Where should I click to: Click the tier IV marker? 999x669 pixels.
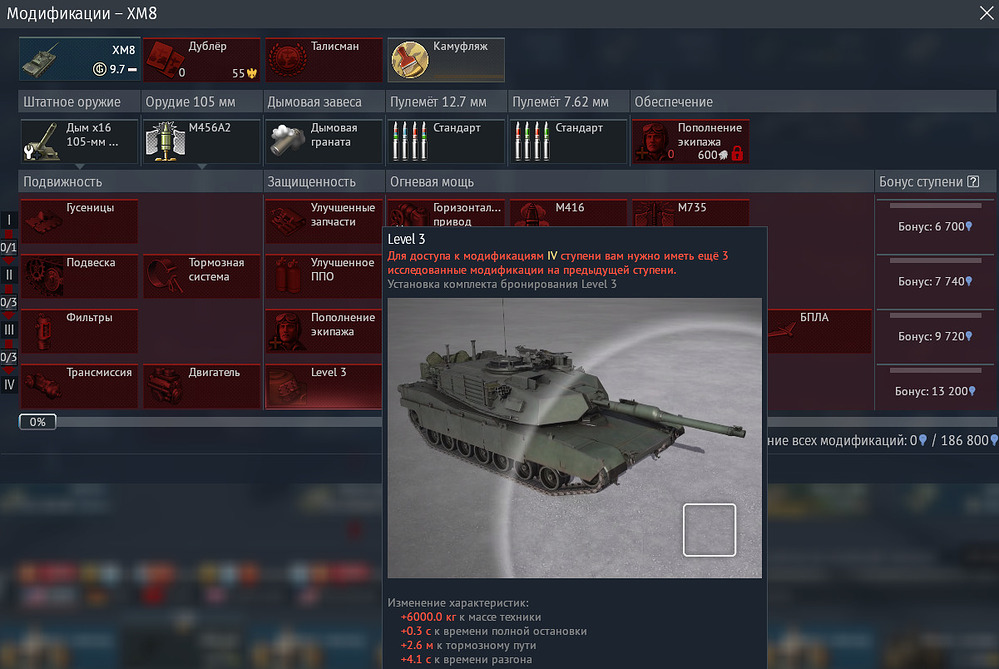coord(9,385)
